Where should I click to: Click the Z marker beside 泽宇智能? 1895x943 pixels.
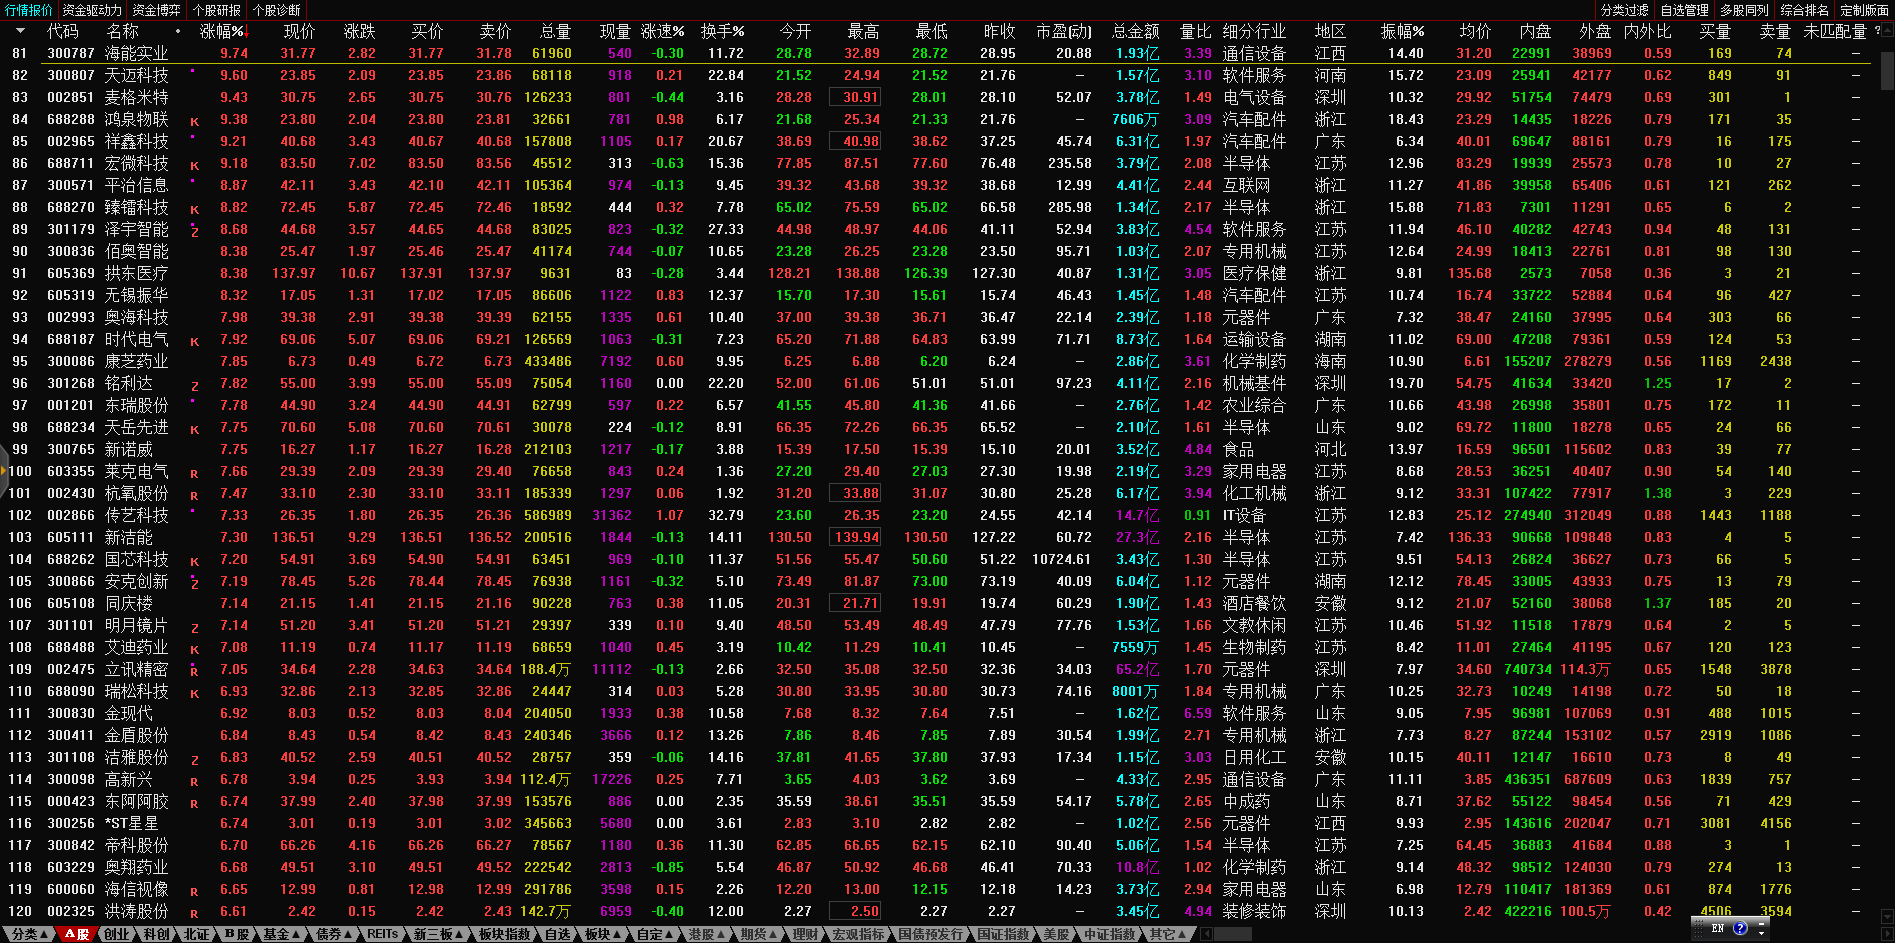click(x=195, y=231)
